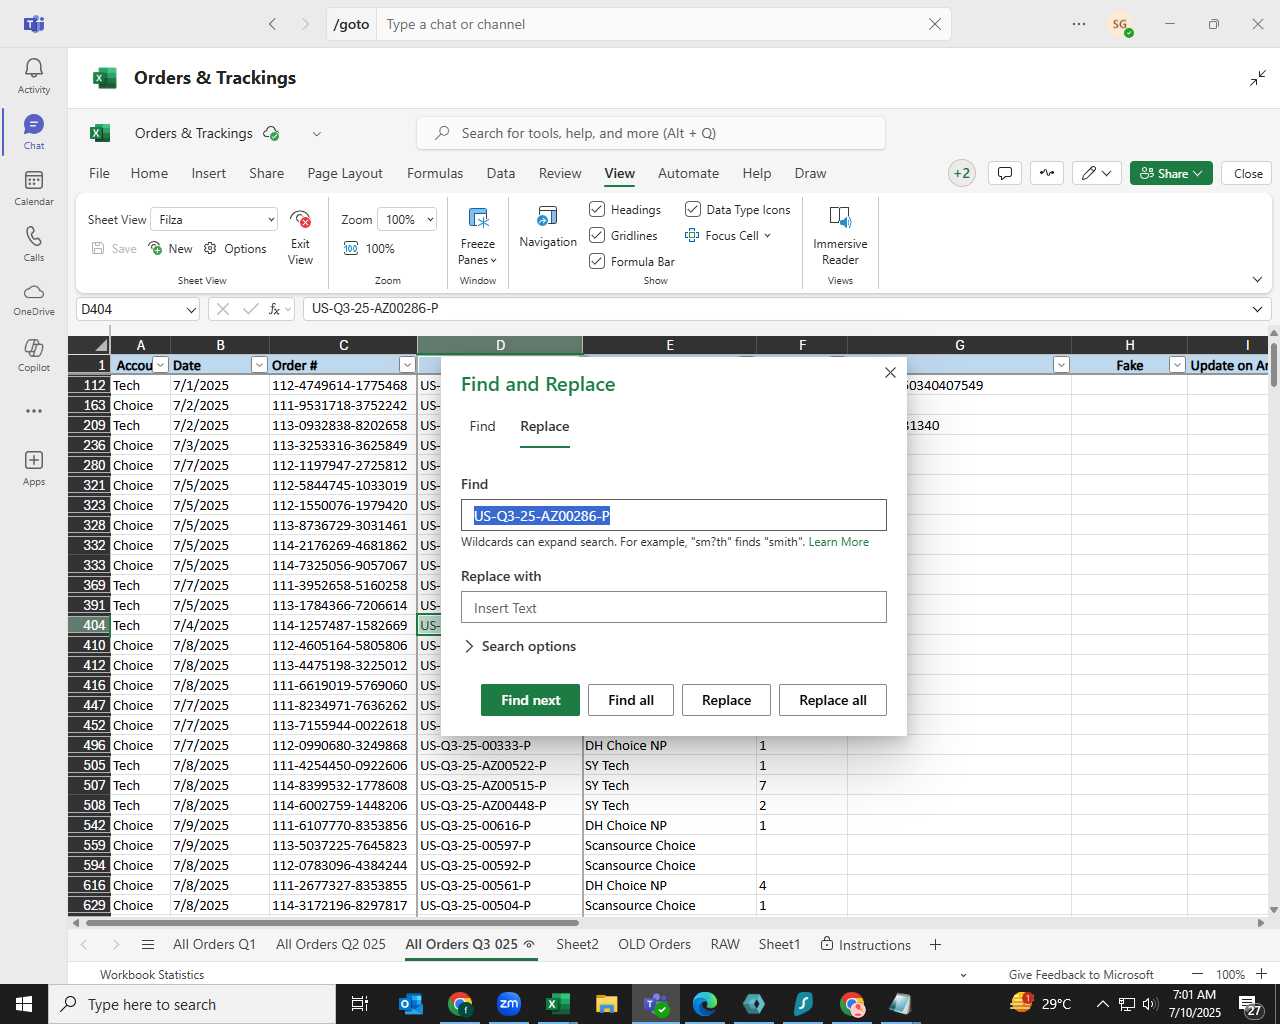The image size is (1280, 1024).
Task: Open the Sheet View Filza dropdown
Action: [x=214, y=219]
